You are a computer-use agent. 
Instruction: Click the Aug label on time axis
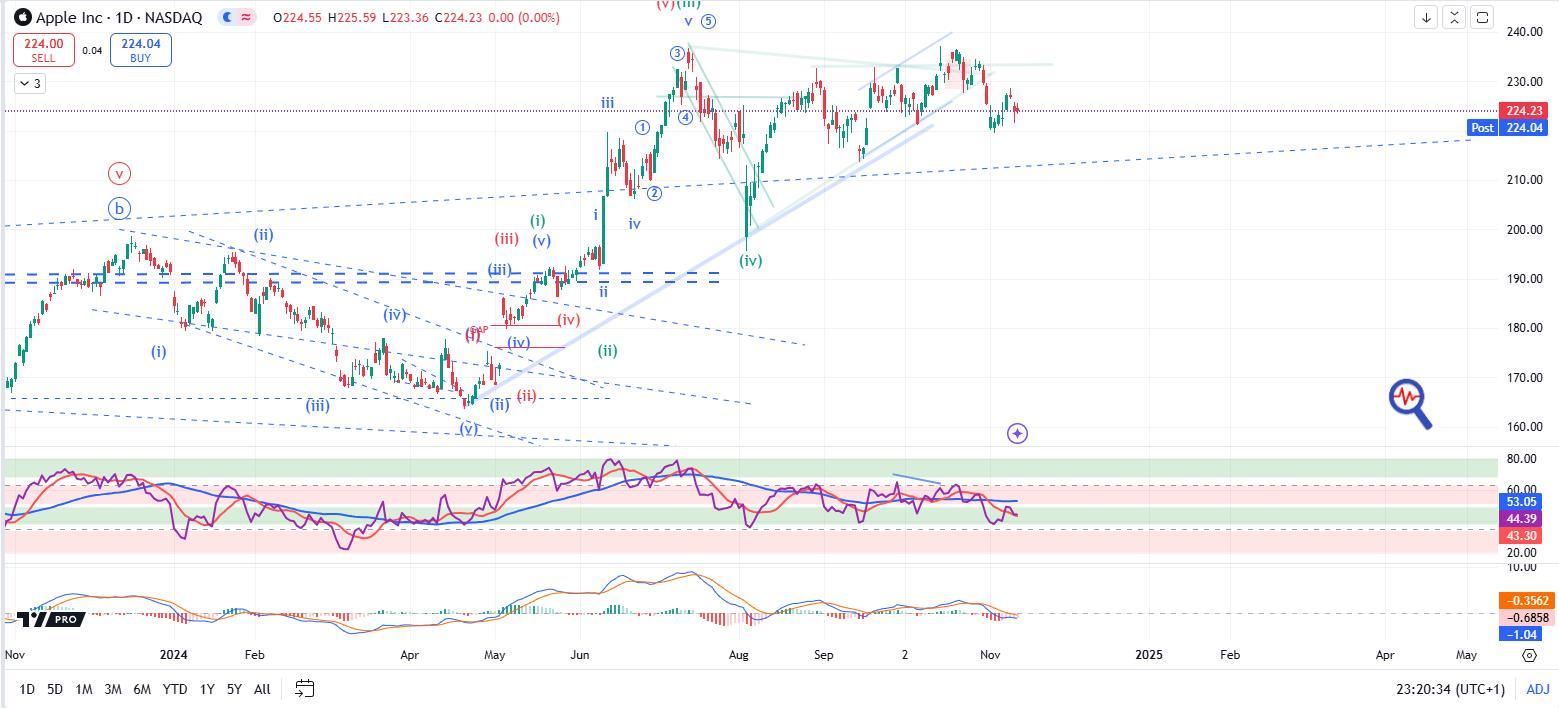pos(739,655)
